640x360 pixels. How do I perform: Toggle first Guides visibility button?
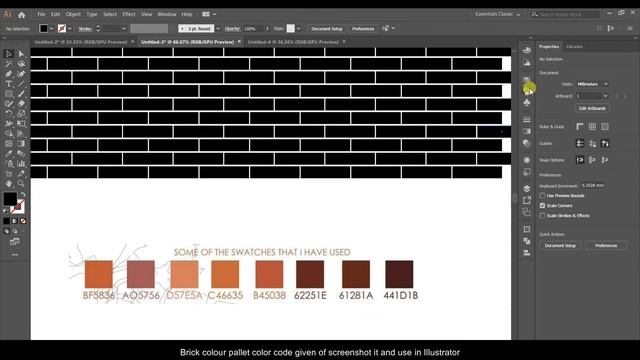pos(580,143)
